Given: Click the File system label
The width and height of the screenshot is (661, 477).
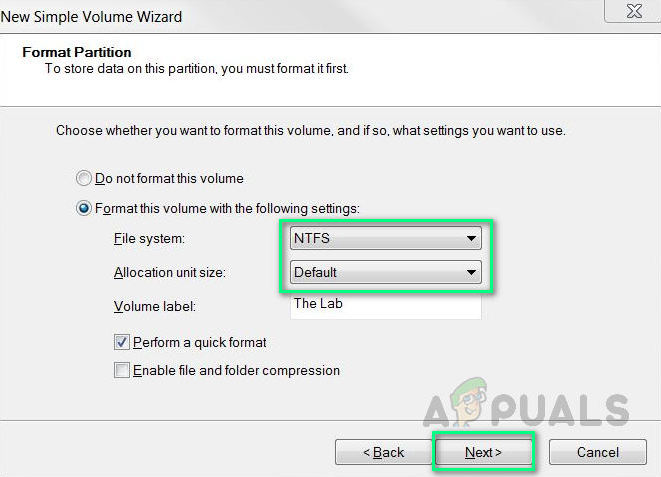Looking at the screenshot, I should 149,238.
